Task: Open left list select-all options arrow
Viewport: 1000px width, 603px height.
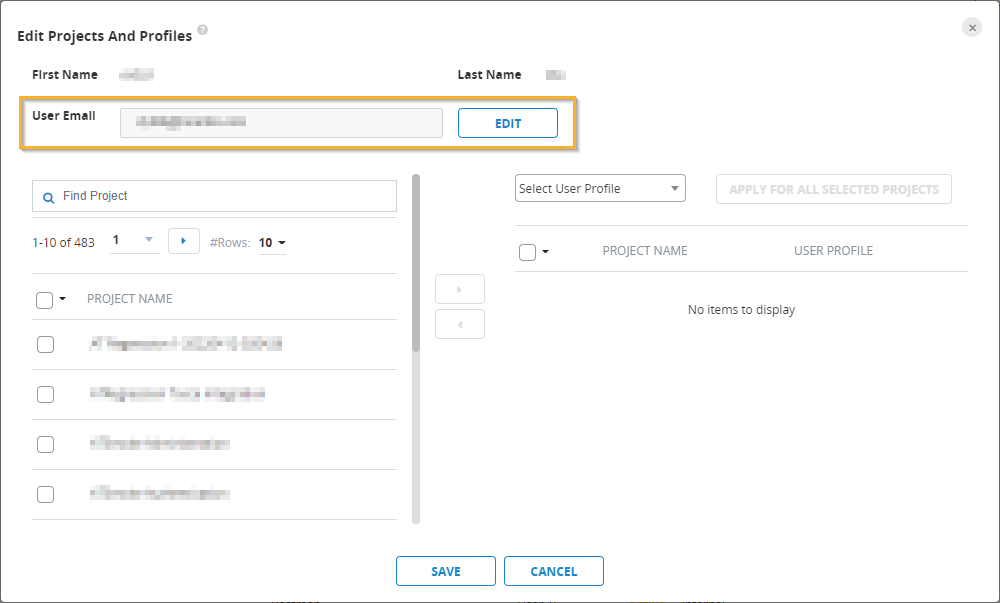Action: pos(63,299)
